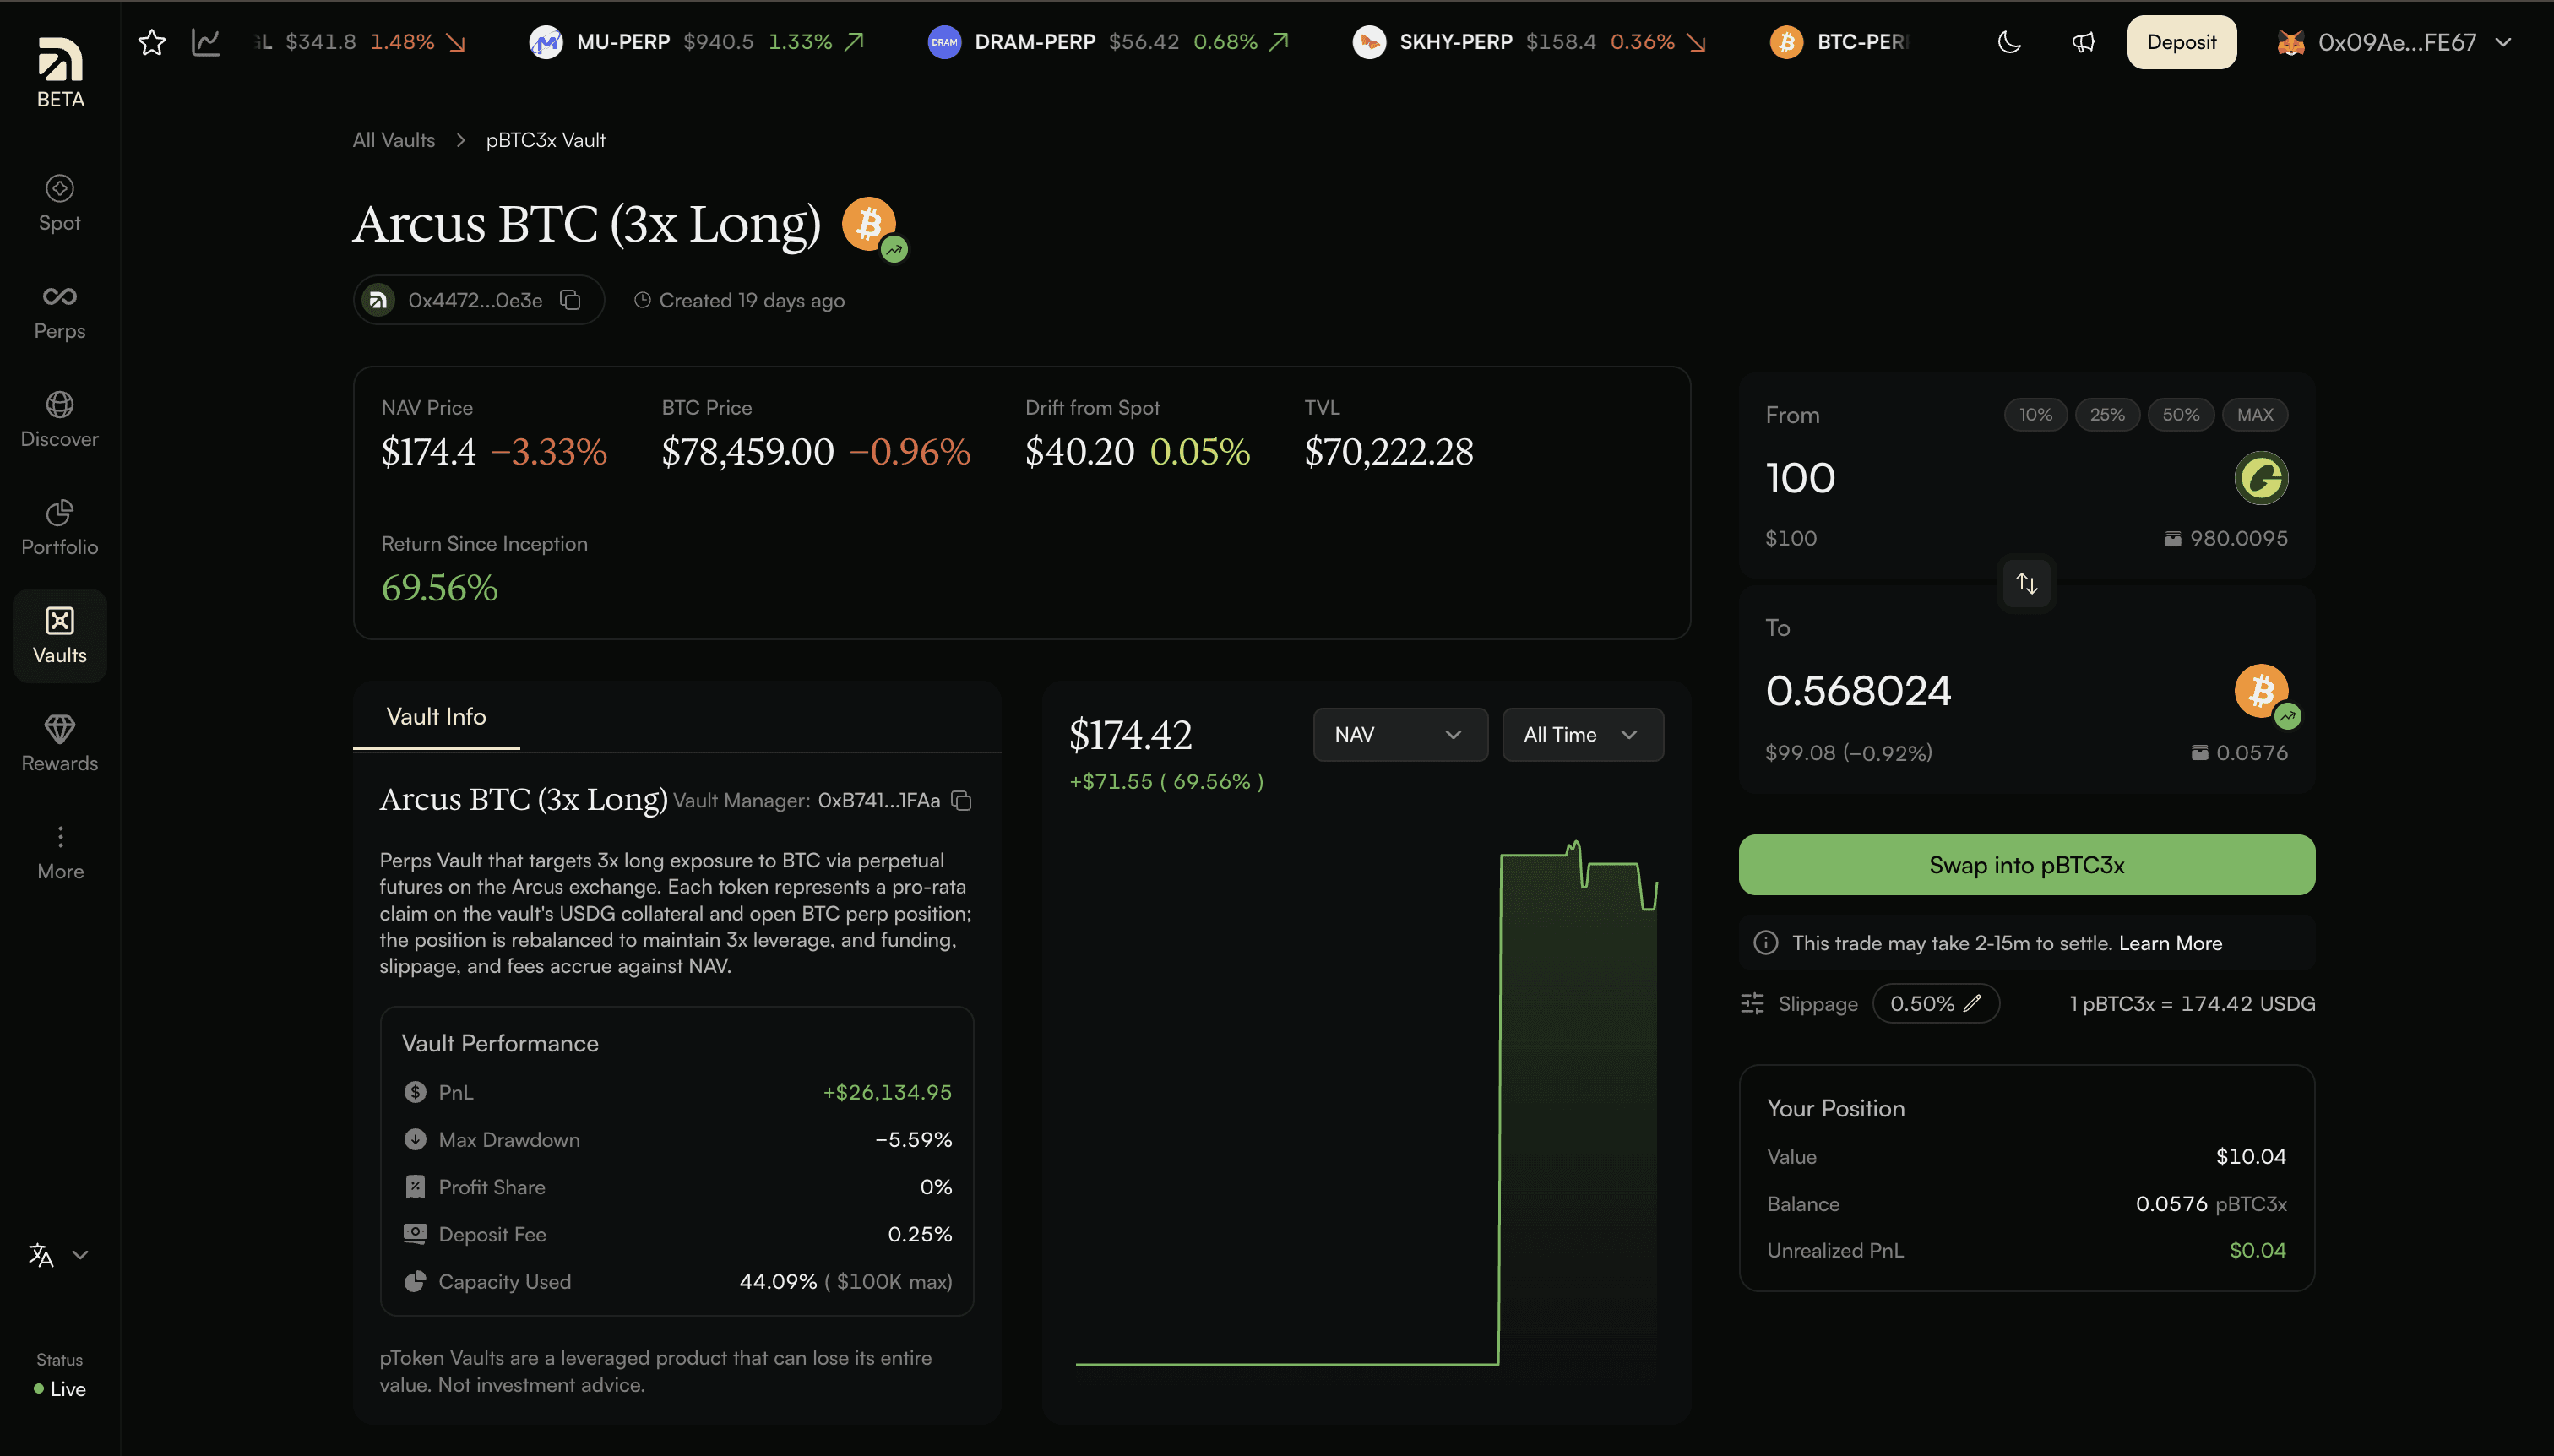Edit the From amount field 100

1800,478
